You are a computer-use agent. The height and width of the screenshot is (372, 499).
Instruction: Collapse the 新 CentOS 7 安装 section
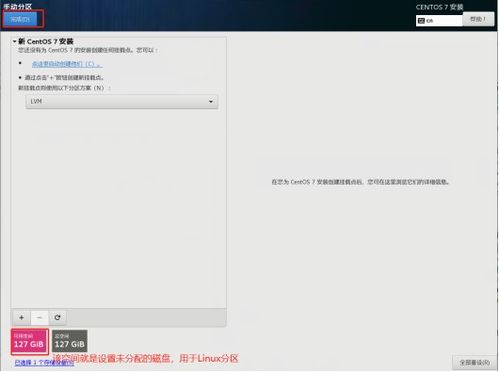coord(15,41)
